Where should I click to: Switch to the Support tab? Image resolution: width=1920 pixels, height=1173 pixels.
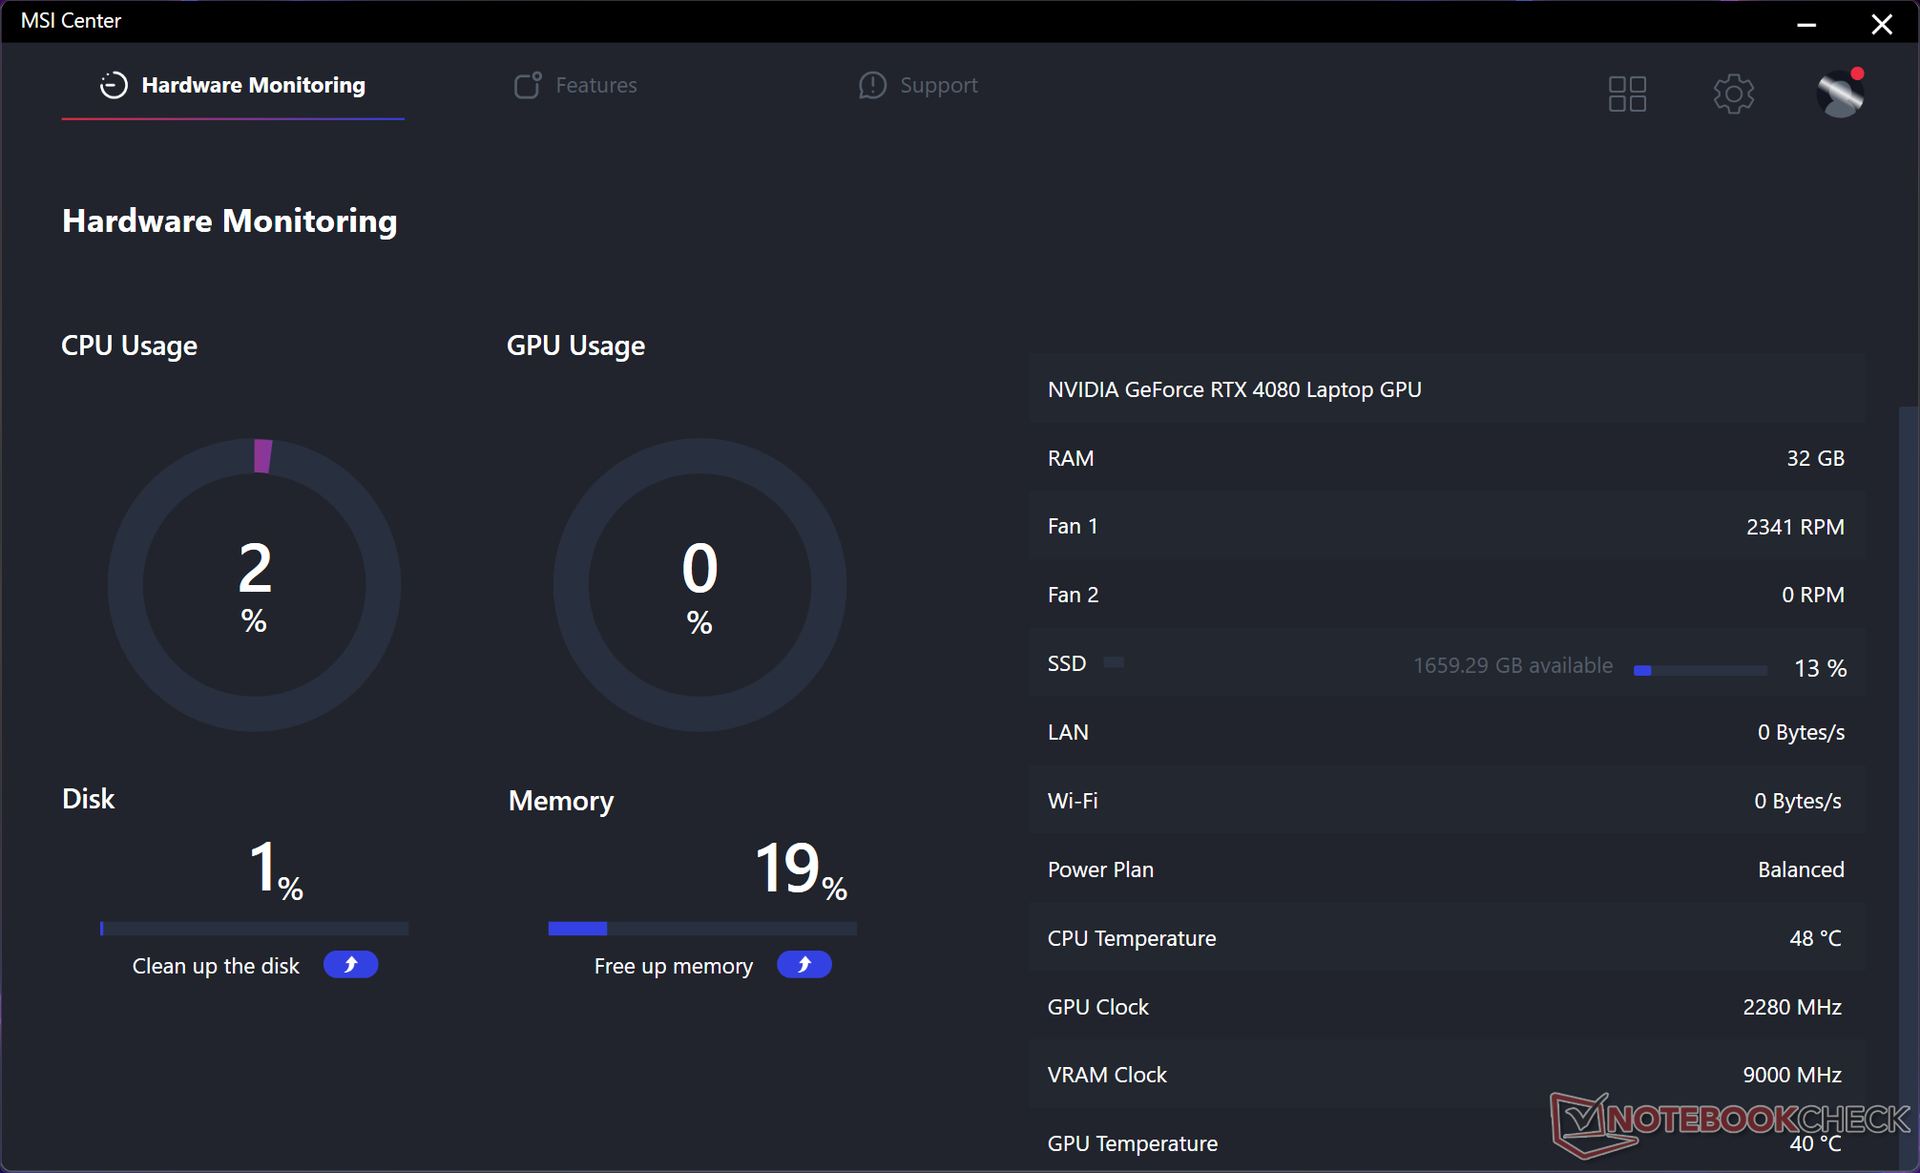coord(938,85)
